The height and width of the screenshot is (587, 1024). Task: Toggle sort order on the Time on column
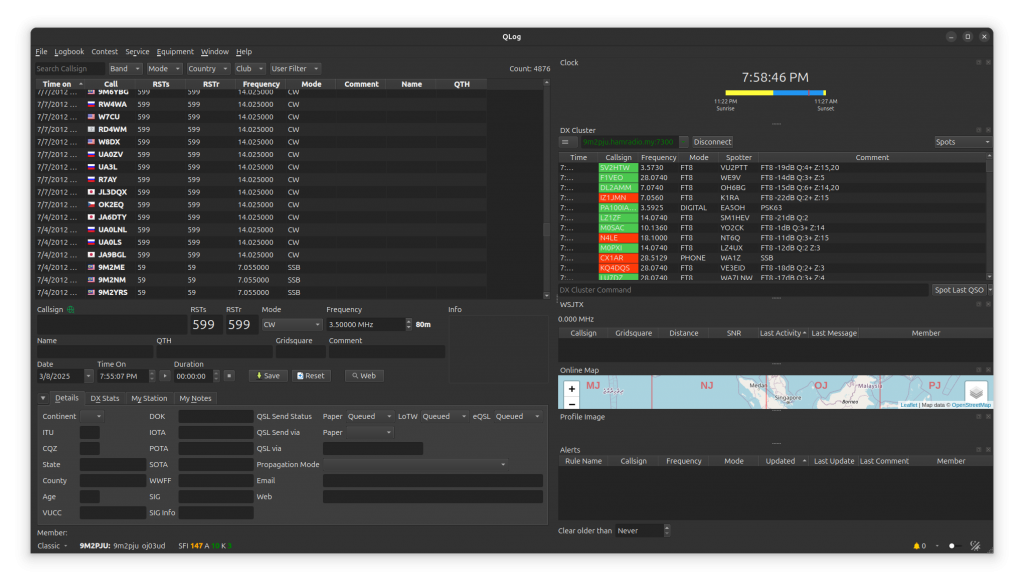click(x=55, y=83)
